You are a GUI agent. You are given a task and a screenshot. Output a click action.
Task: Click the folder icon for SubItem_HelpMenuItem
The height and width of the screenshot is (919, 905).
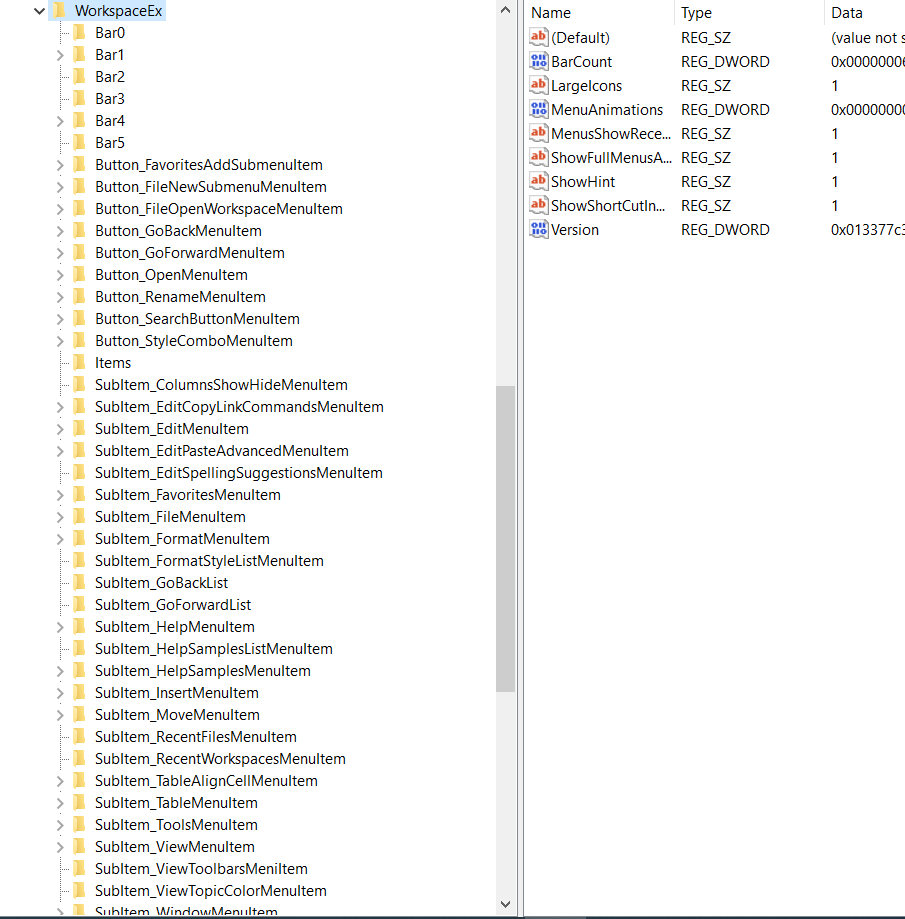[x=79, y=626]
